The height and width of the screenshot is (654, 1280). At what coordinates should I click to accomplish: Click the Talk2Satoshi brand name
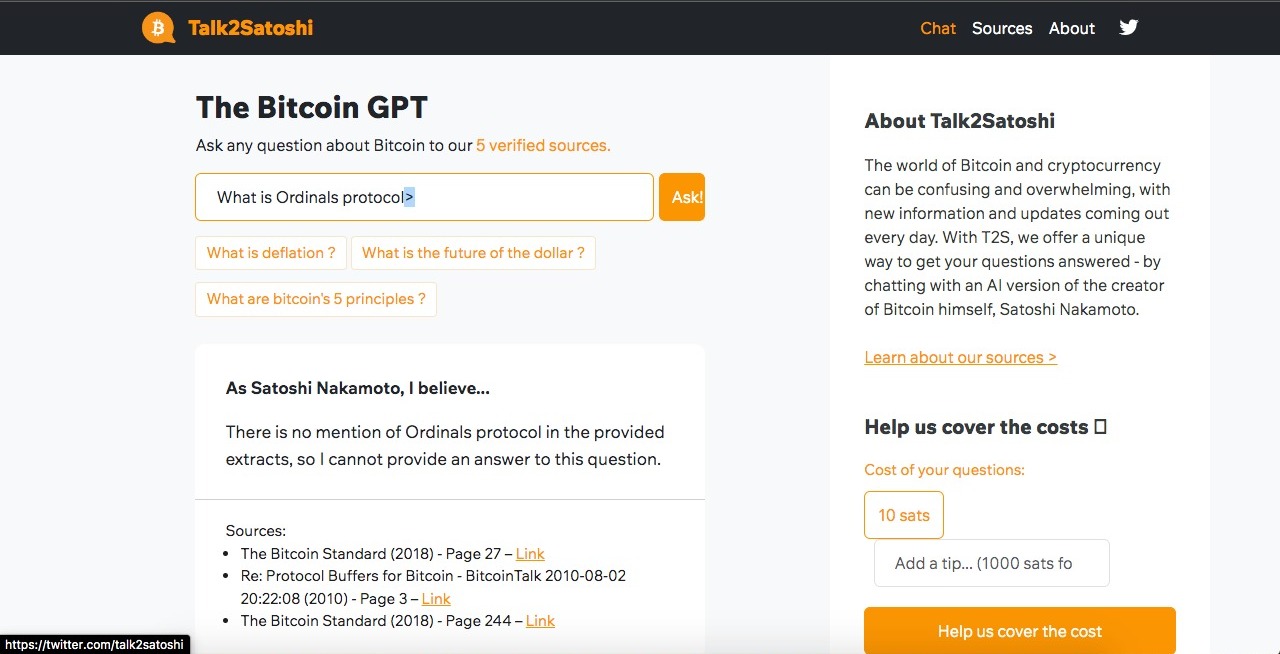(250, 28)
